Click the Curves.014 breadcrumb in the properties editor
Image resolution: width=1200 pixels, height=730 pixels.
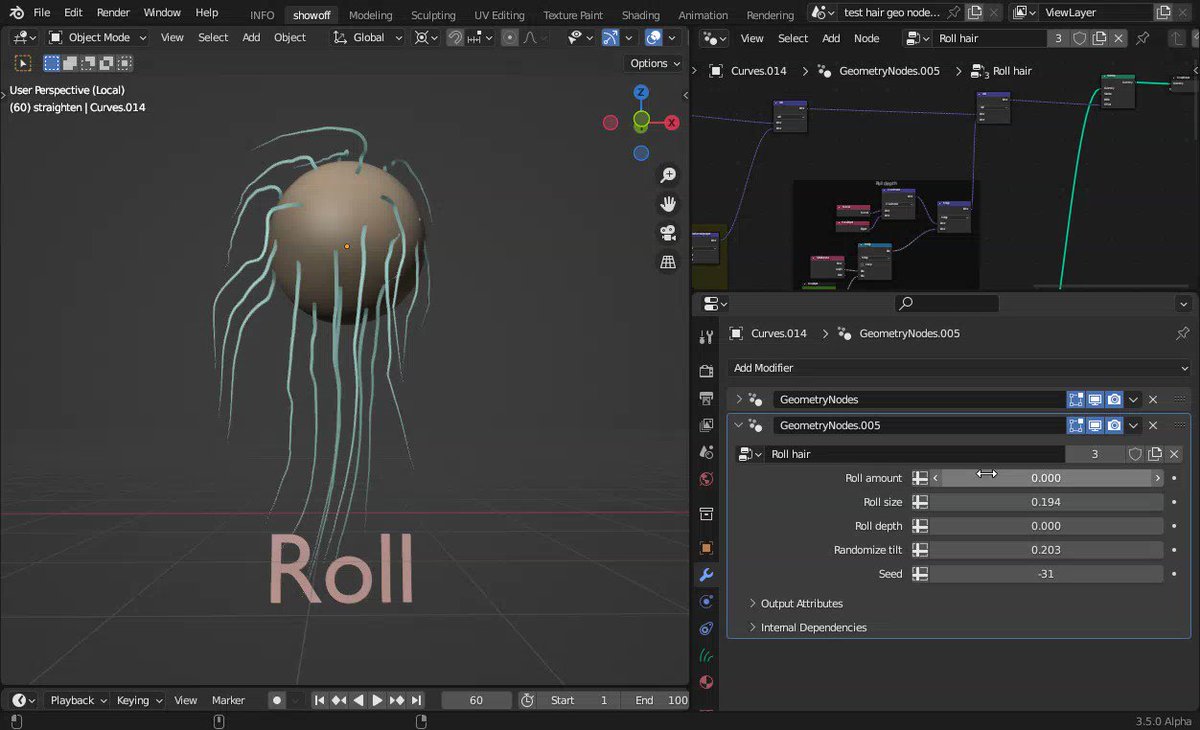[x=779, y=333]
